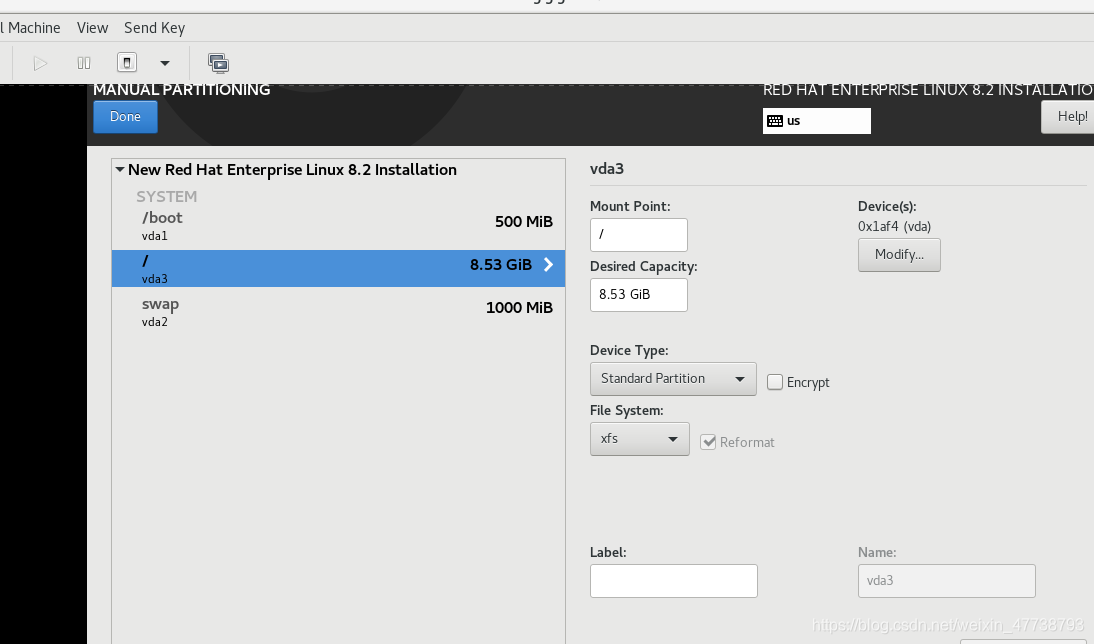Screen dimensions: 1094x644
Task: Click the Label input field
Action: pos(673,581)
